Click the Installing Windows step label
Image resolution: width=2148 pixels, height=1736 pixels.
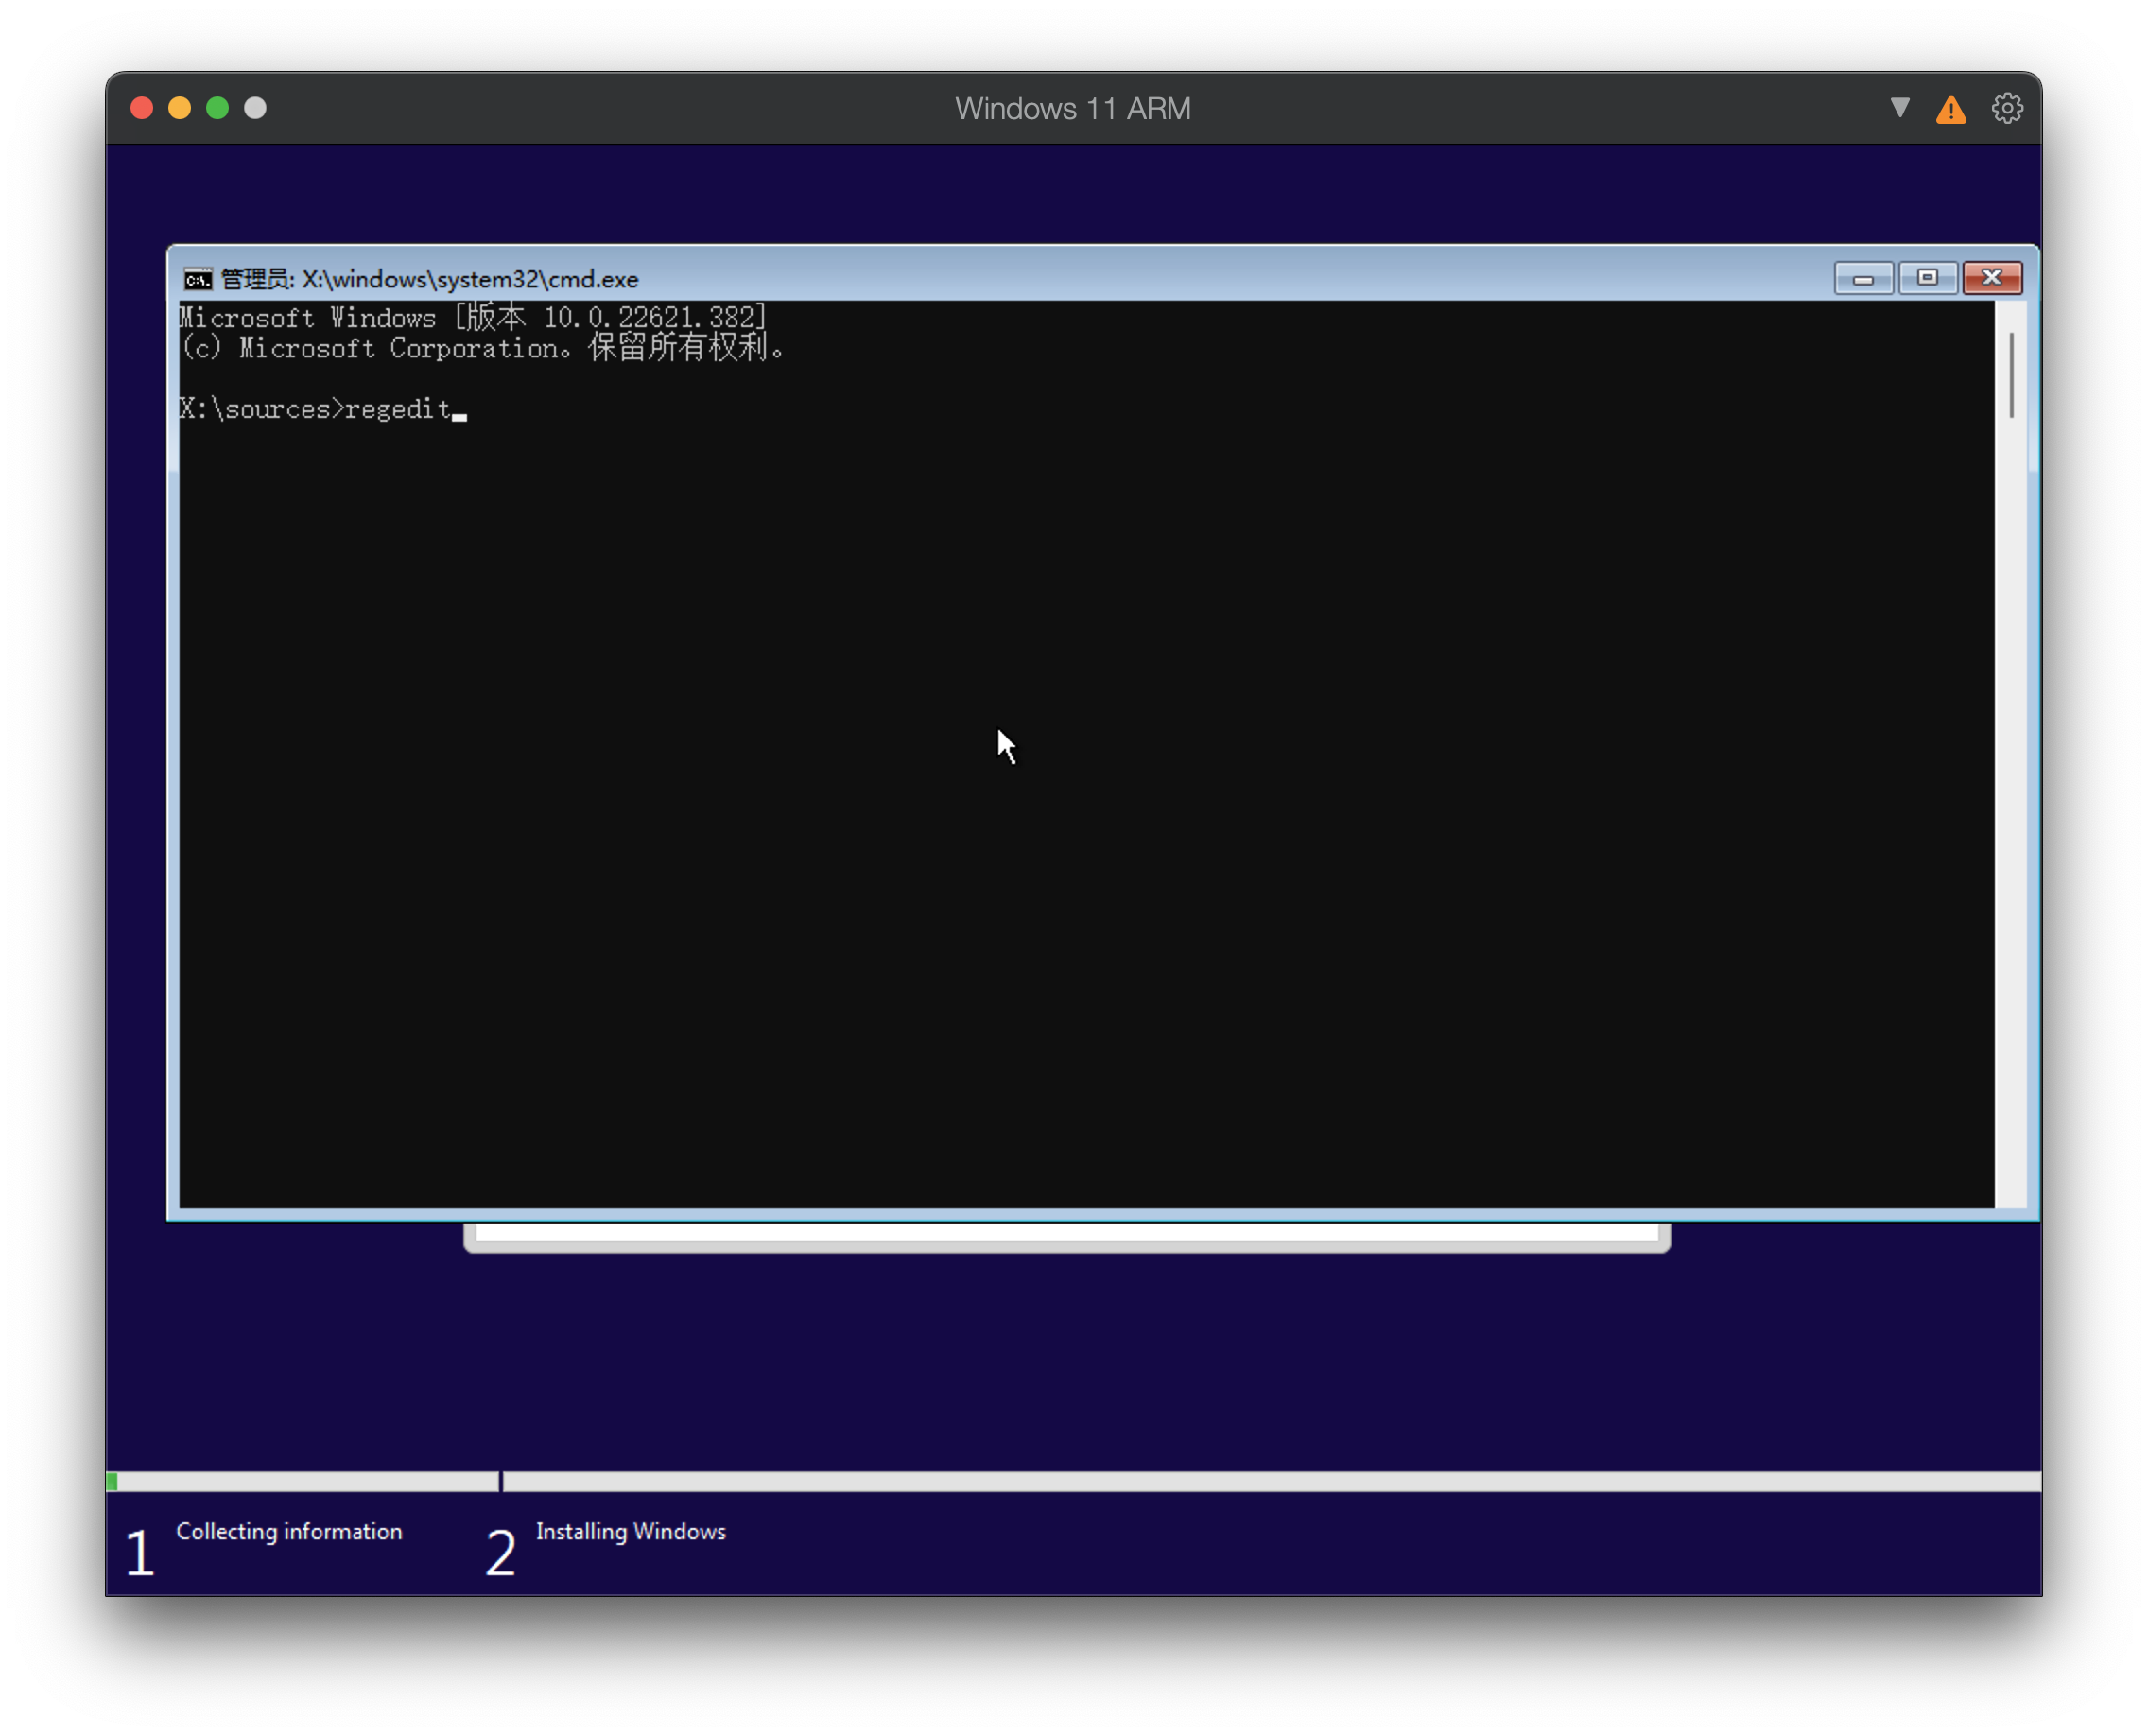[x=630, y=1531]
